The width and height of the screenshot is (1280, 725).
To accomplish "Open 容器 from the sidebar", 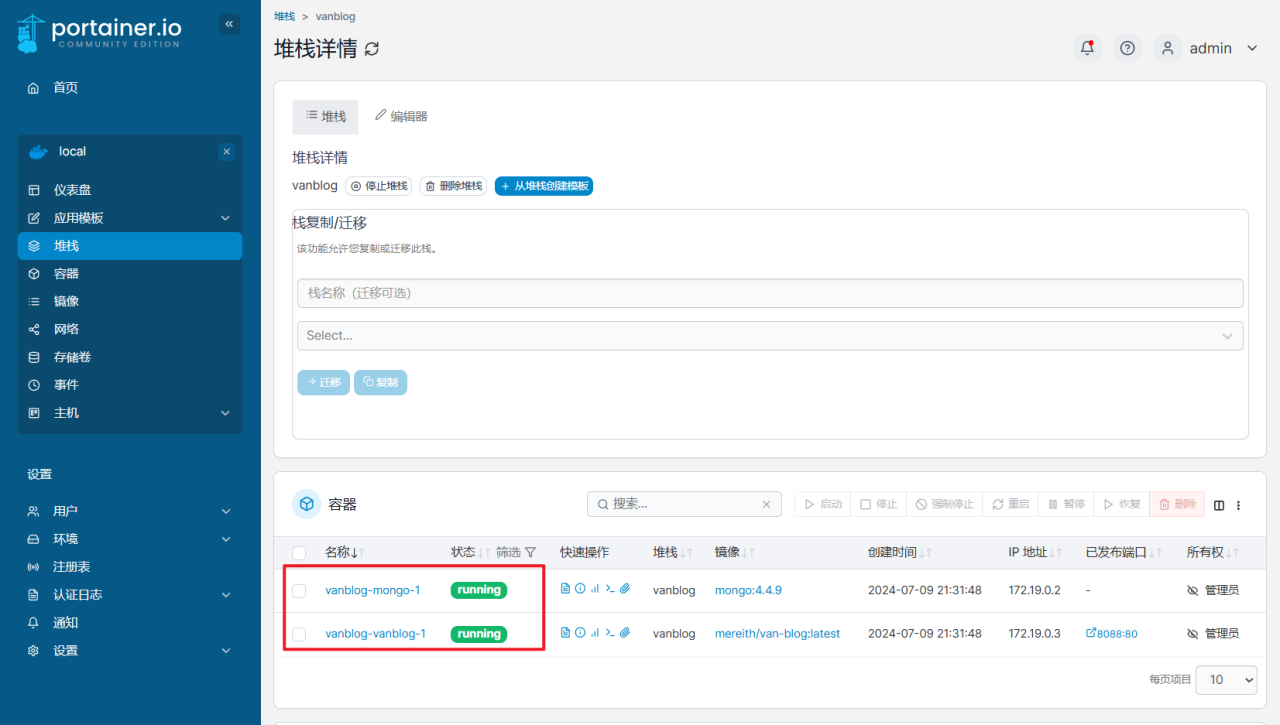I will click(x=65, y=273).
